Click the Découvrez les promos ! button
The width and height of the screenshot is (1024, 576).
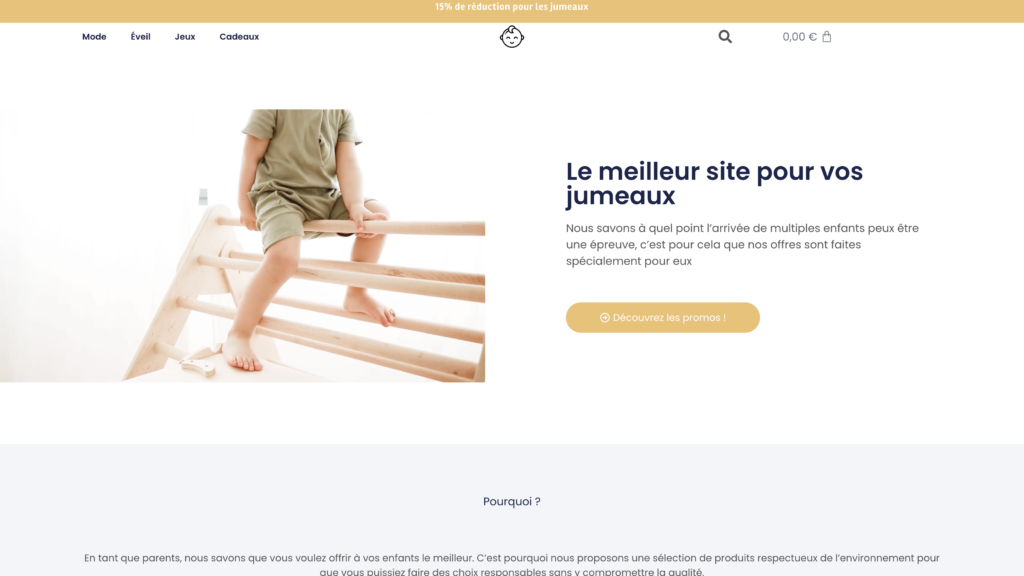click(x=662, y=317)
